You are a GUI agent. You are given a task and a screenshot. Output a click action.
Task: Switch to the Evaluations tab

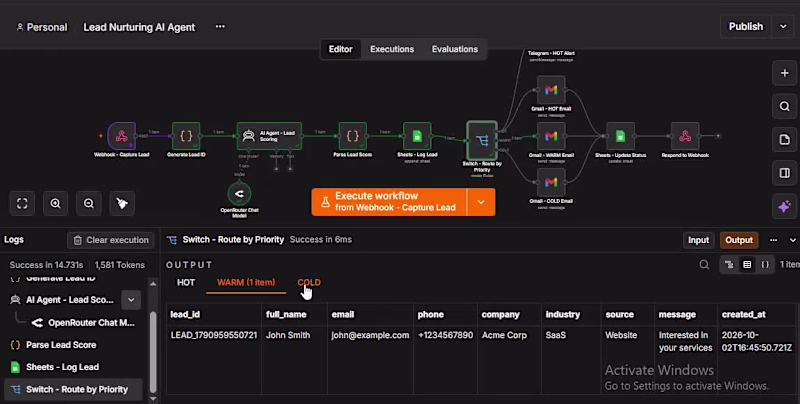[x=455, y=49]
